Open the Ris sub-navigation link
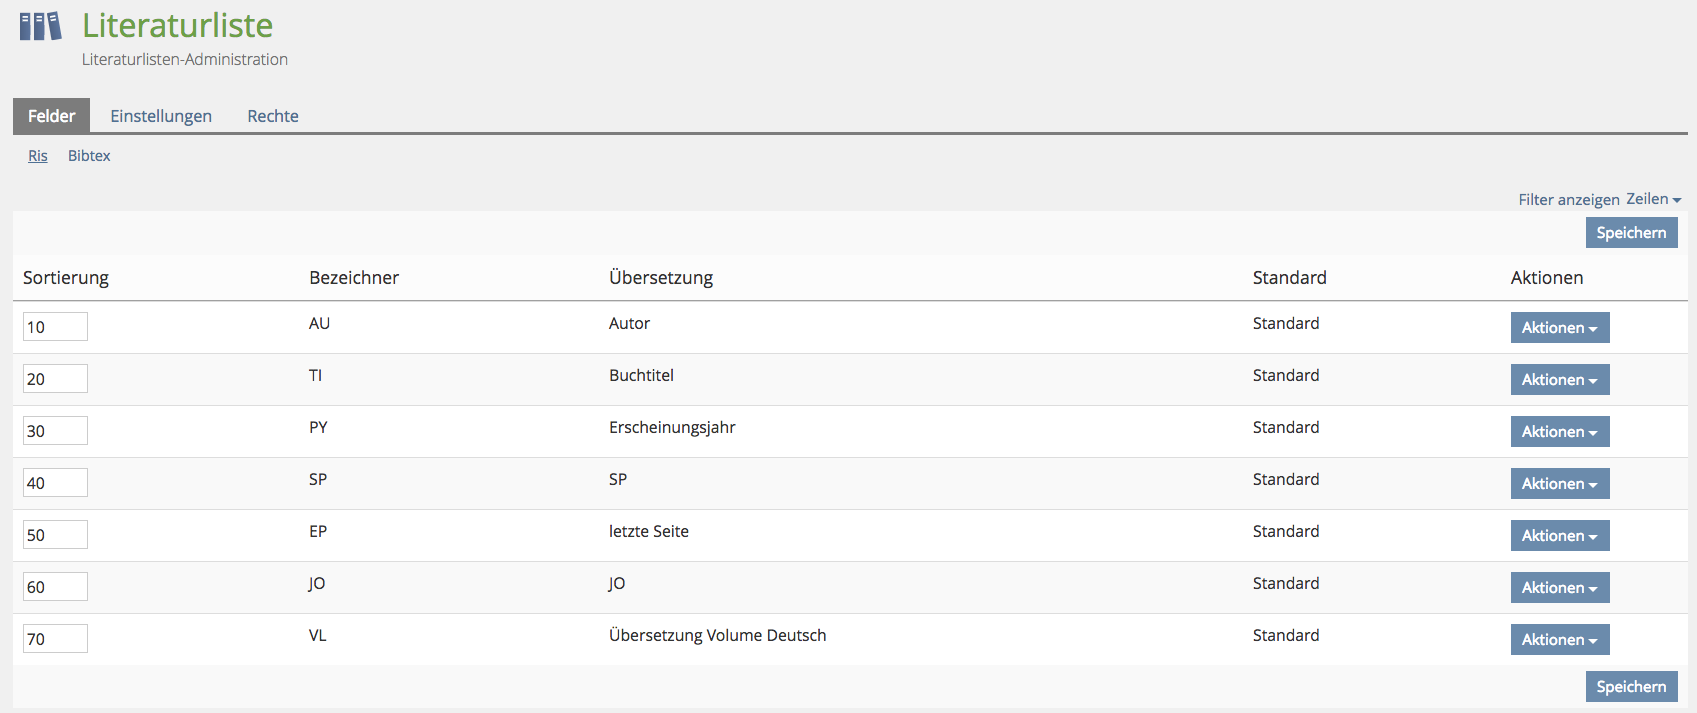Screen dimensions: 1697x713 pos(38,156)
